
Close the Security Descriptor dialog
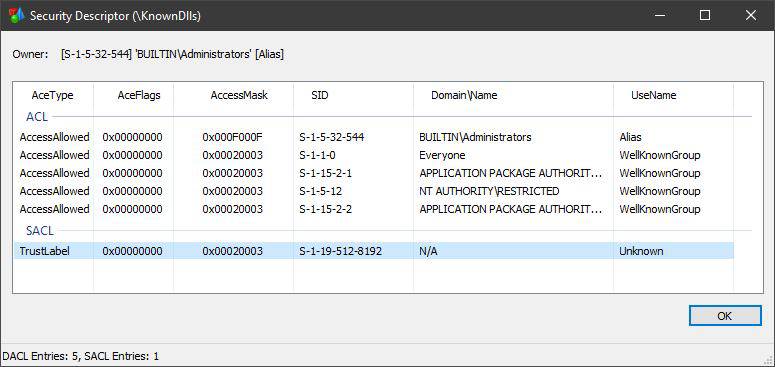[751, 16]
